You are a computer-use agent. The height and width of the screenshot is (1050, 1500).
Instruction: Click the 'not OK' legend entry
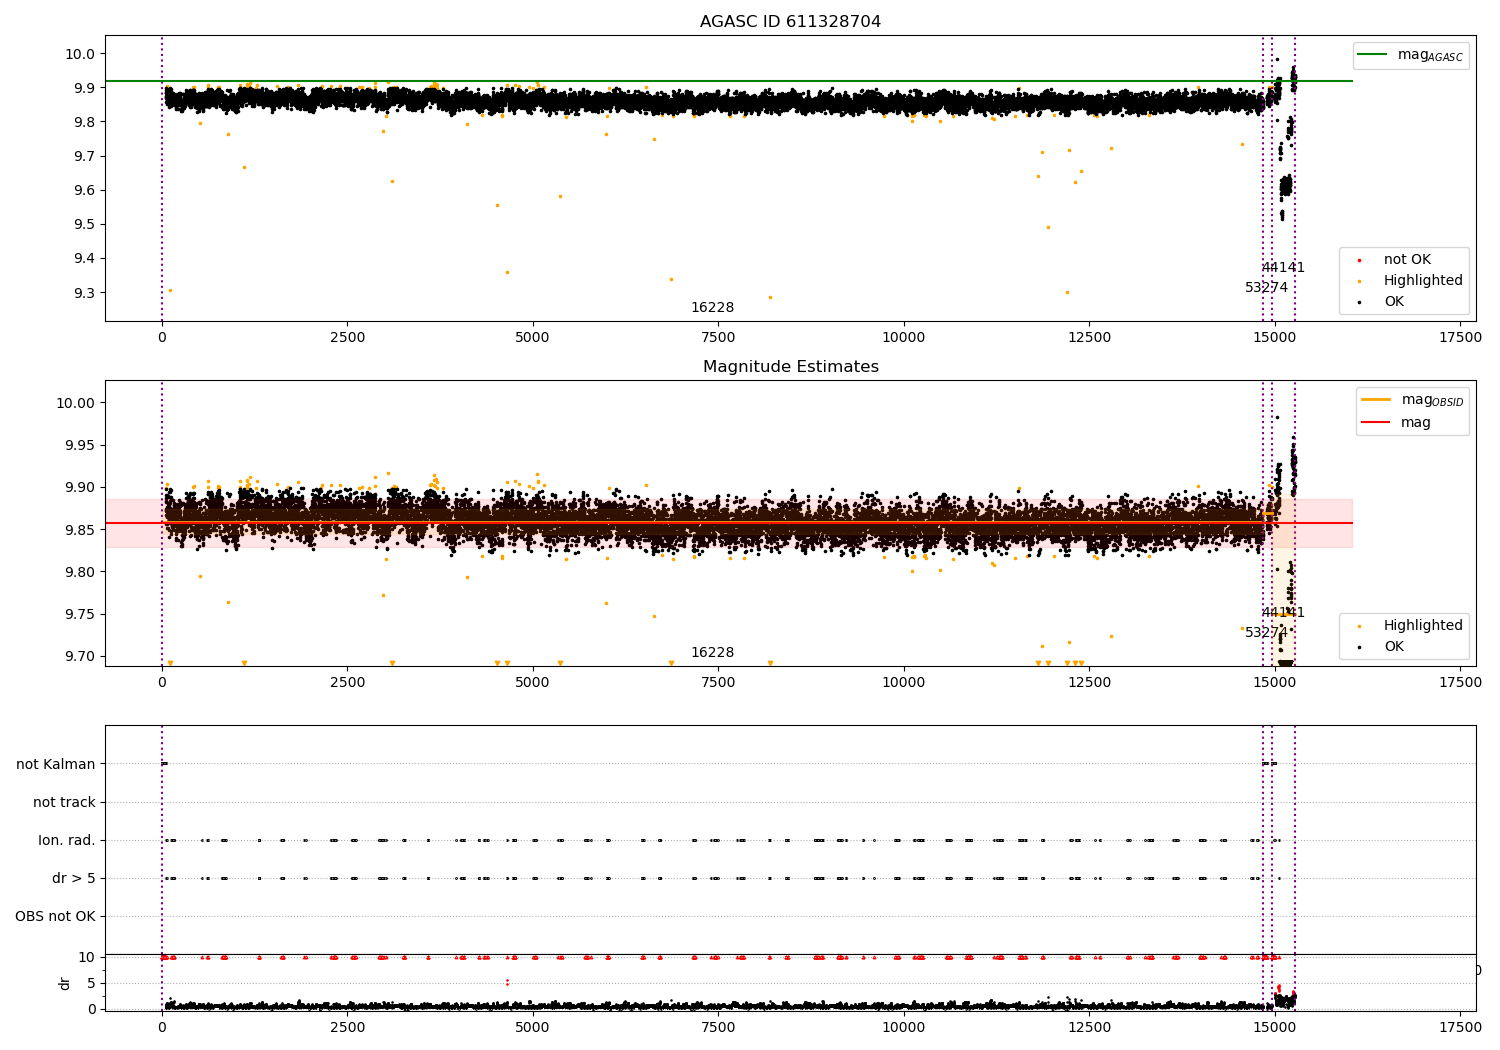[1406, 260]
